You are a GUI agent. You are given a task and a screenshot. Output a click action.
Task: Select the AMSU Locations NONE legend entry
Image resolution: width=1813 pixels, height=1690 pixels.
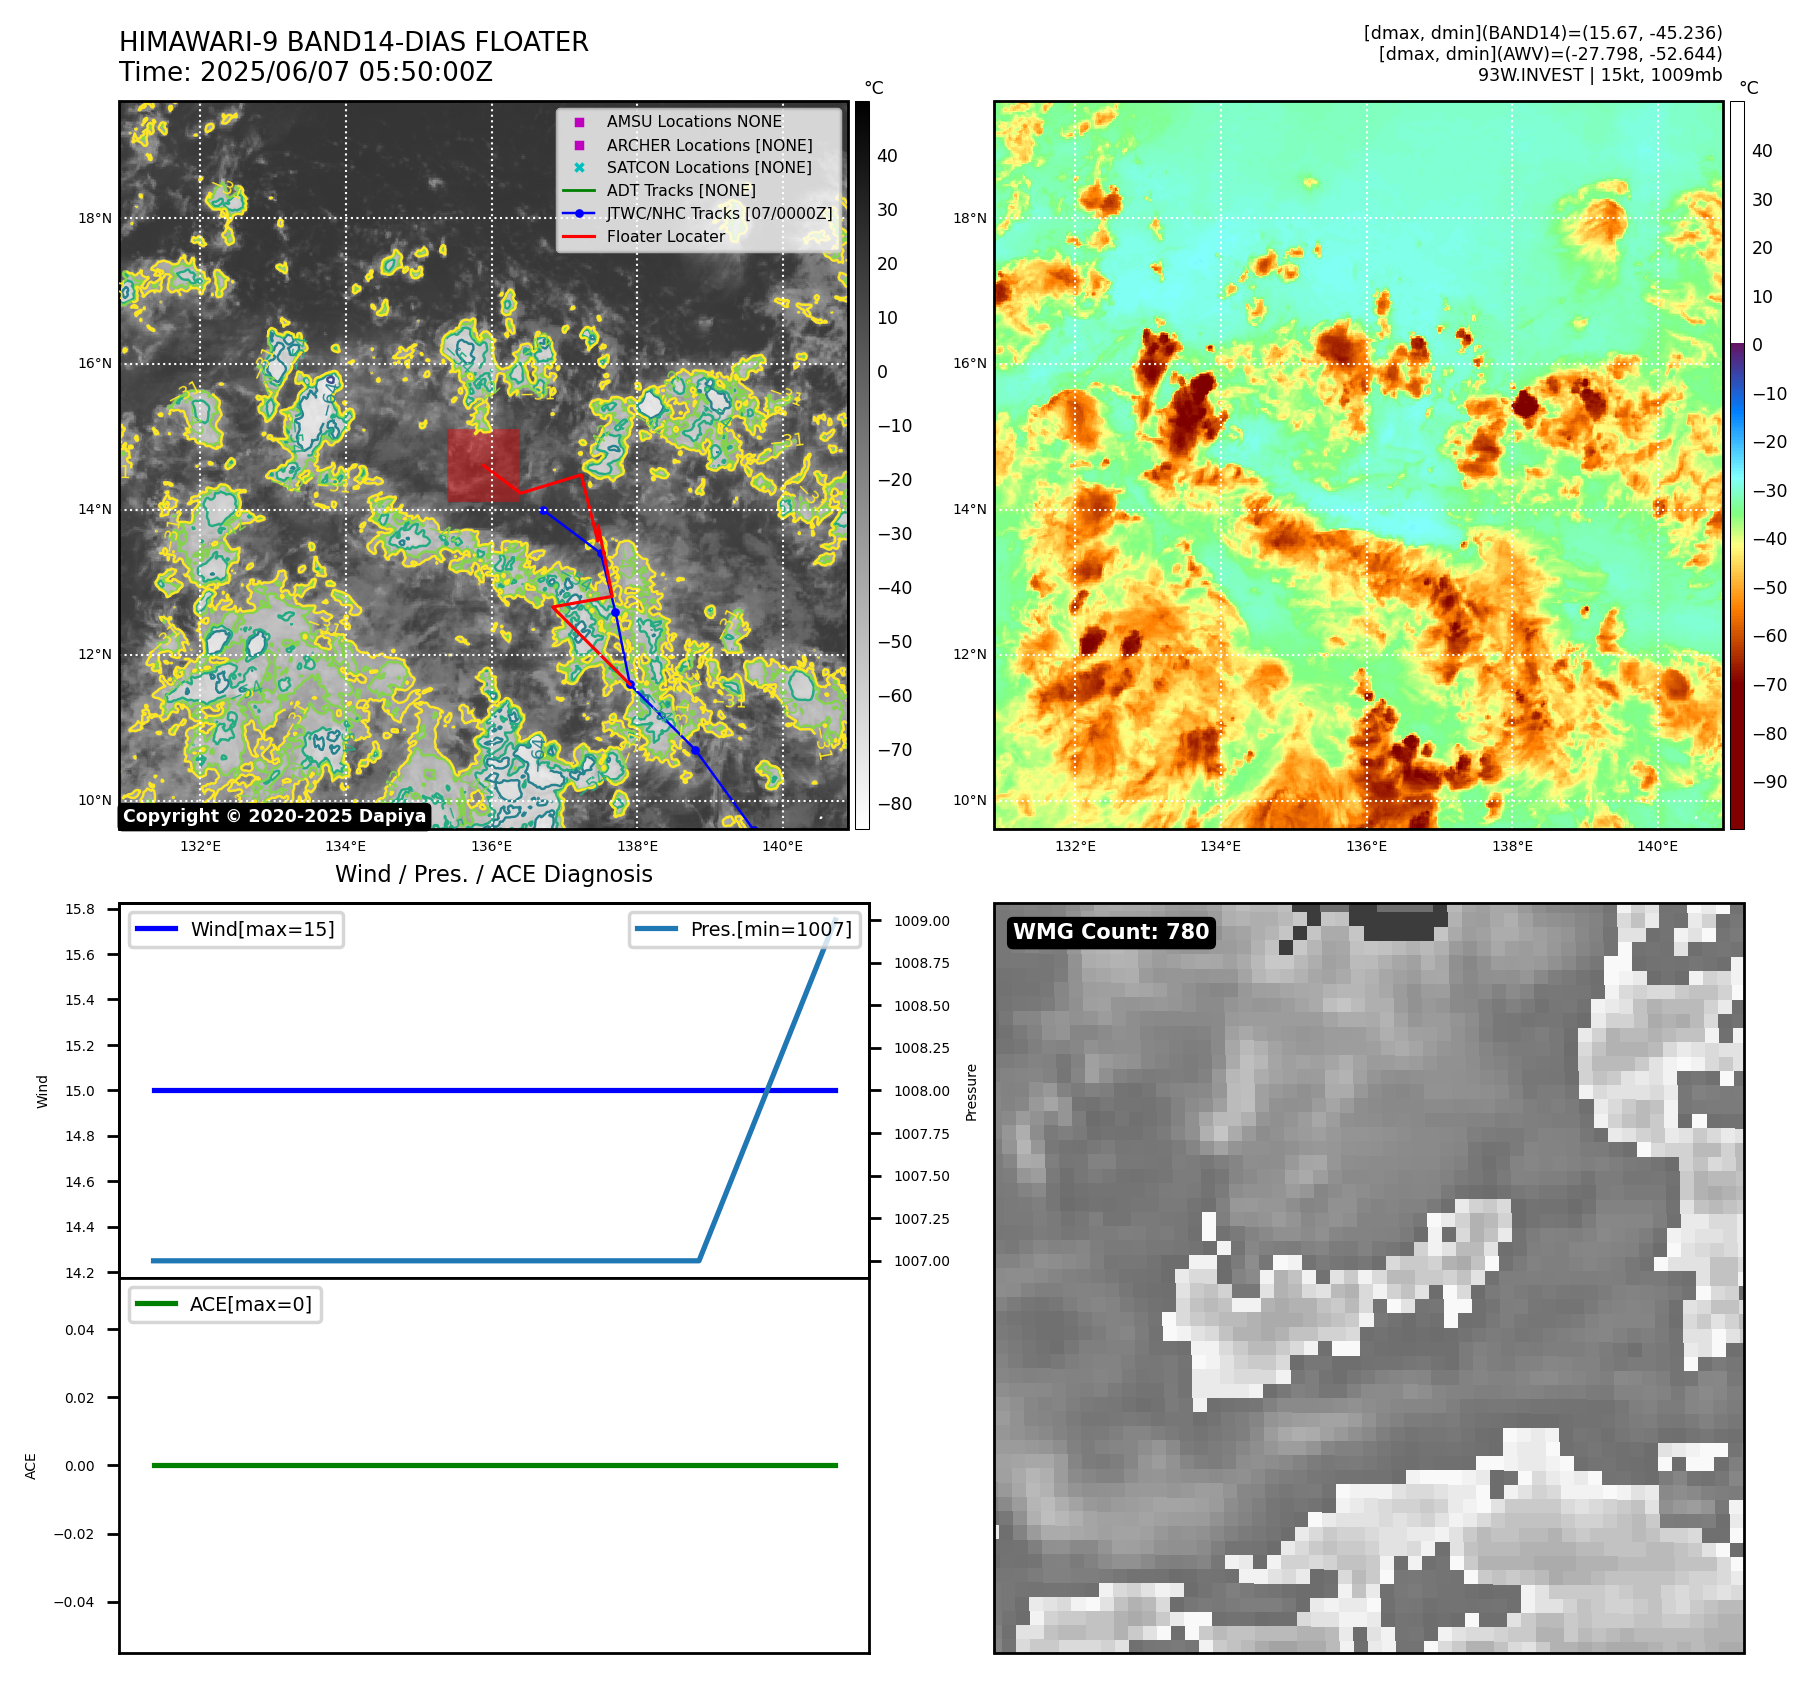tap(694, 122)
